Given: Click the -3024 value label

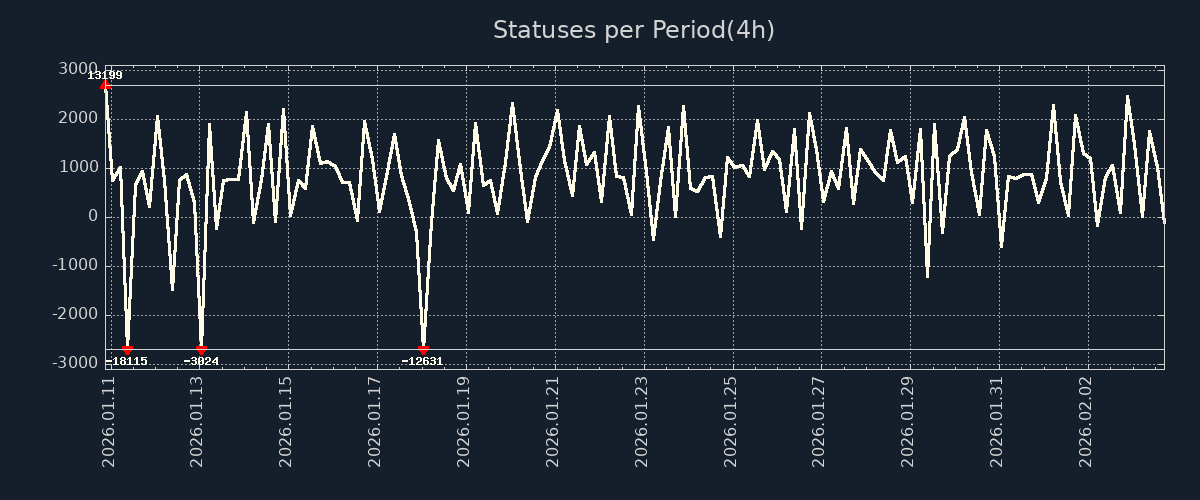Looking at the screenshot, I should (201, 361).
